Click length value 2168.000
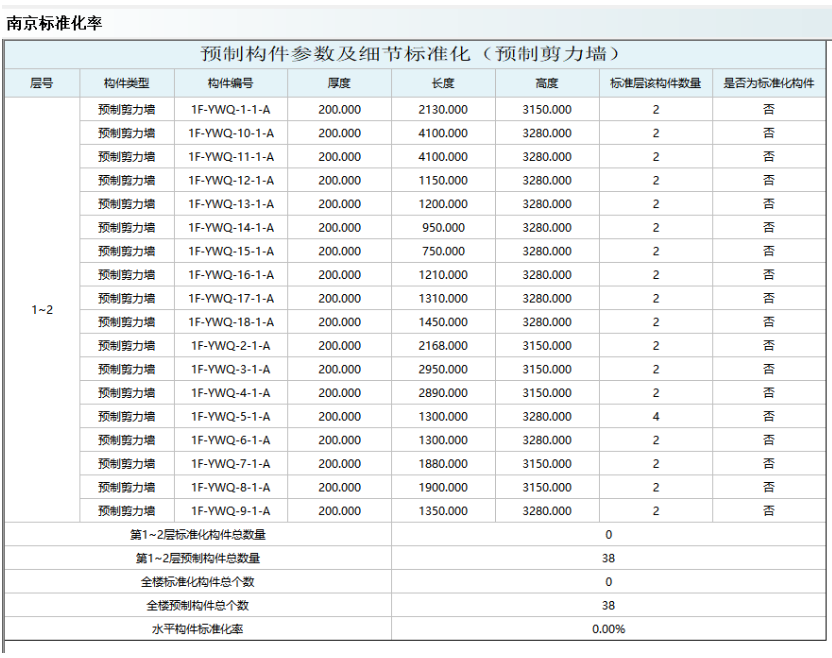The image size is (832, 658). click(x=443, y=345)
